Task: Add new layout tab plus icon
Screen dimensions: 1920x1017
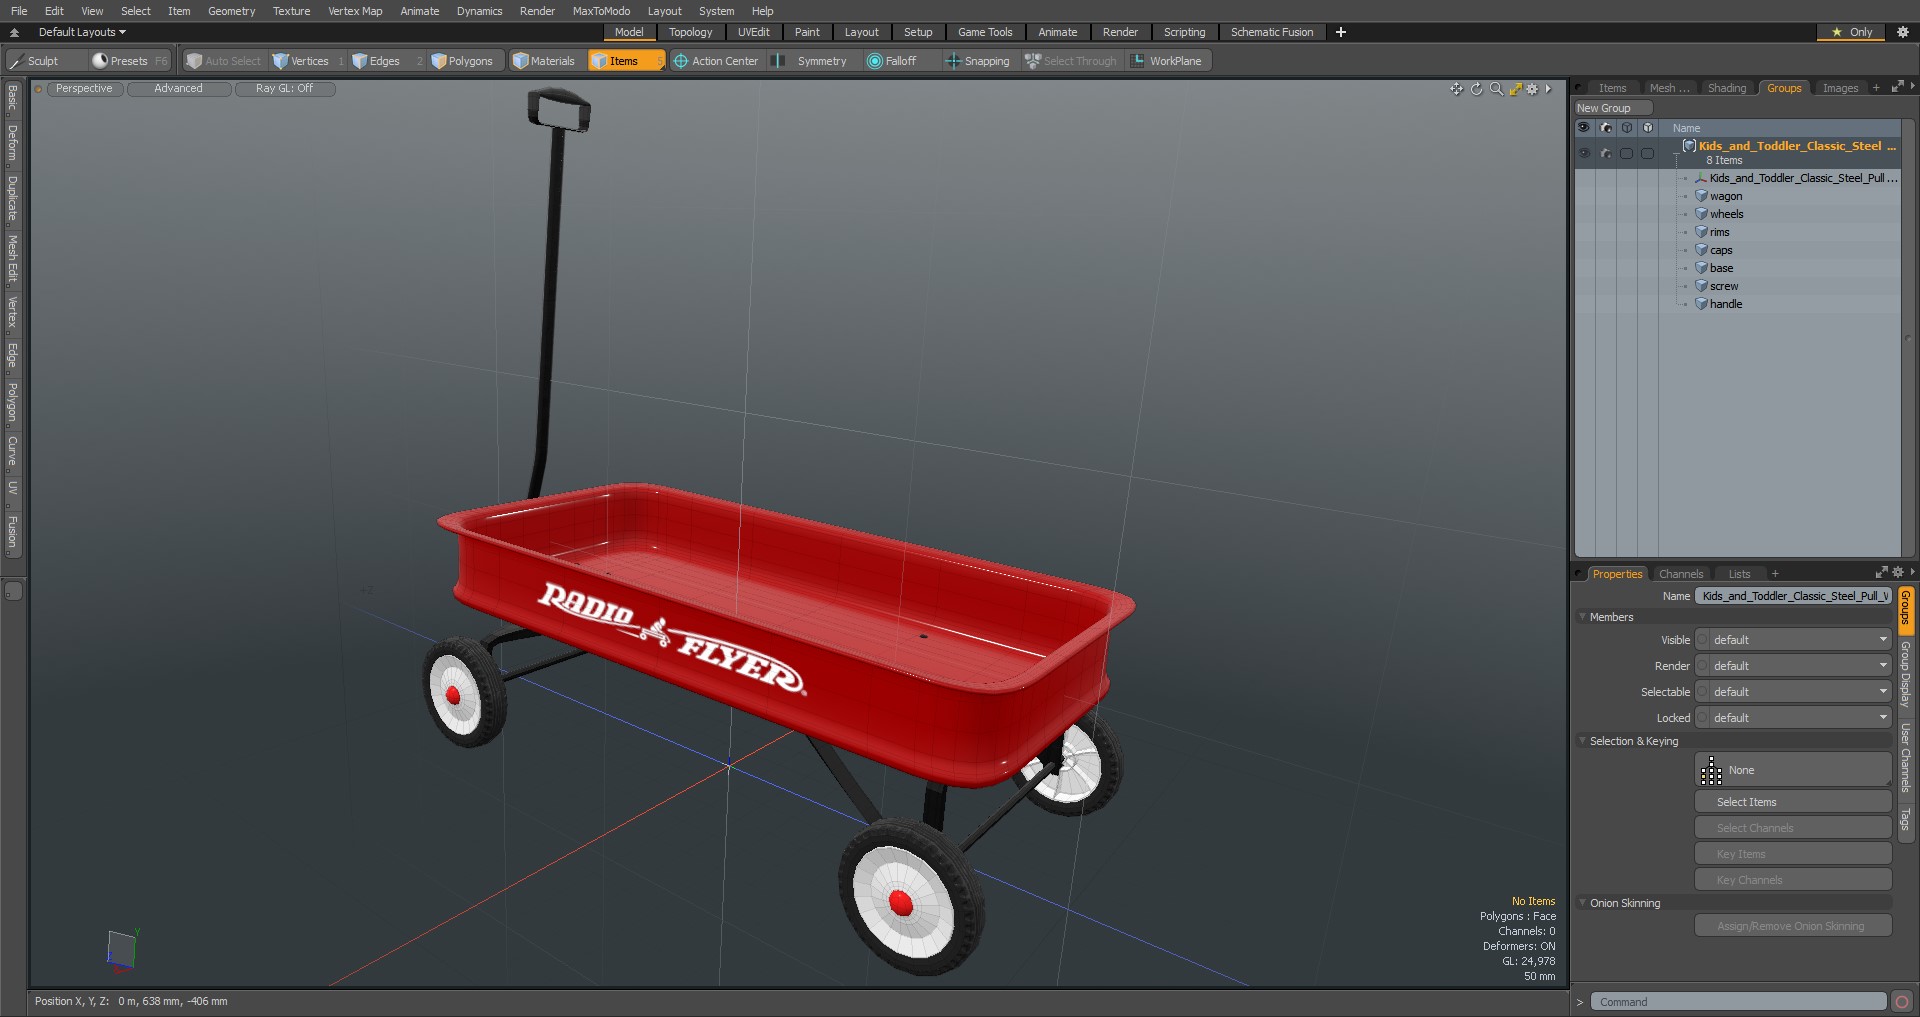Action: [x=1341, y=32]
